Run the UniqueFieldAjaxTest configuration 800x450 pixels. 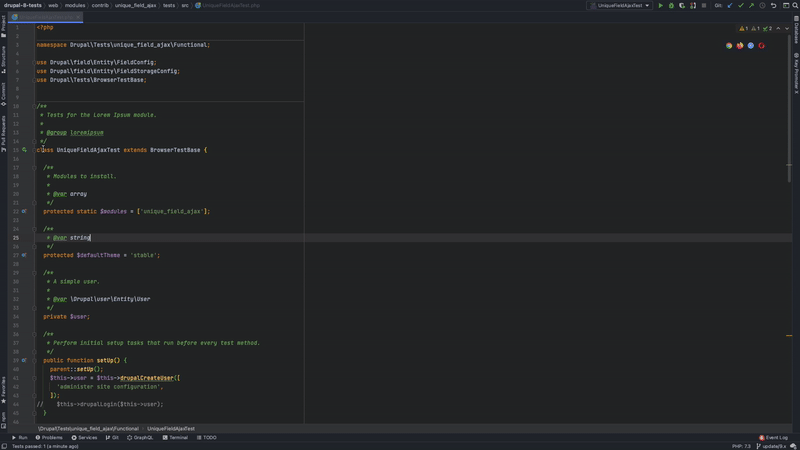(x=660, y=5)
